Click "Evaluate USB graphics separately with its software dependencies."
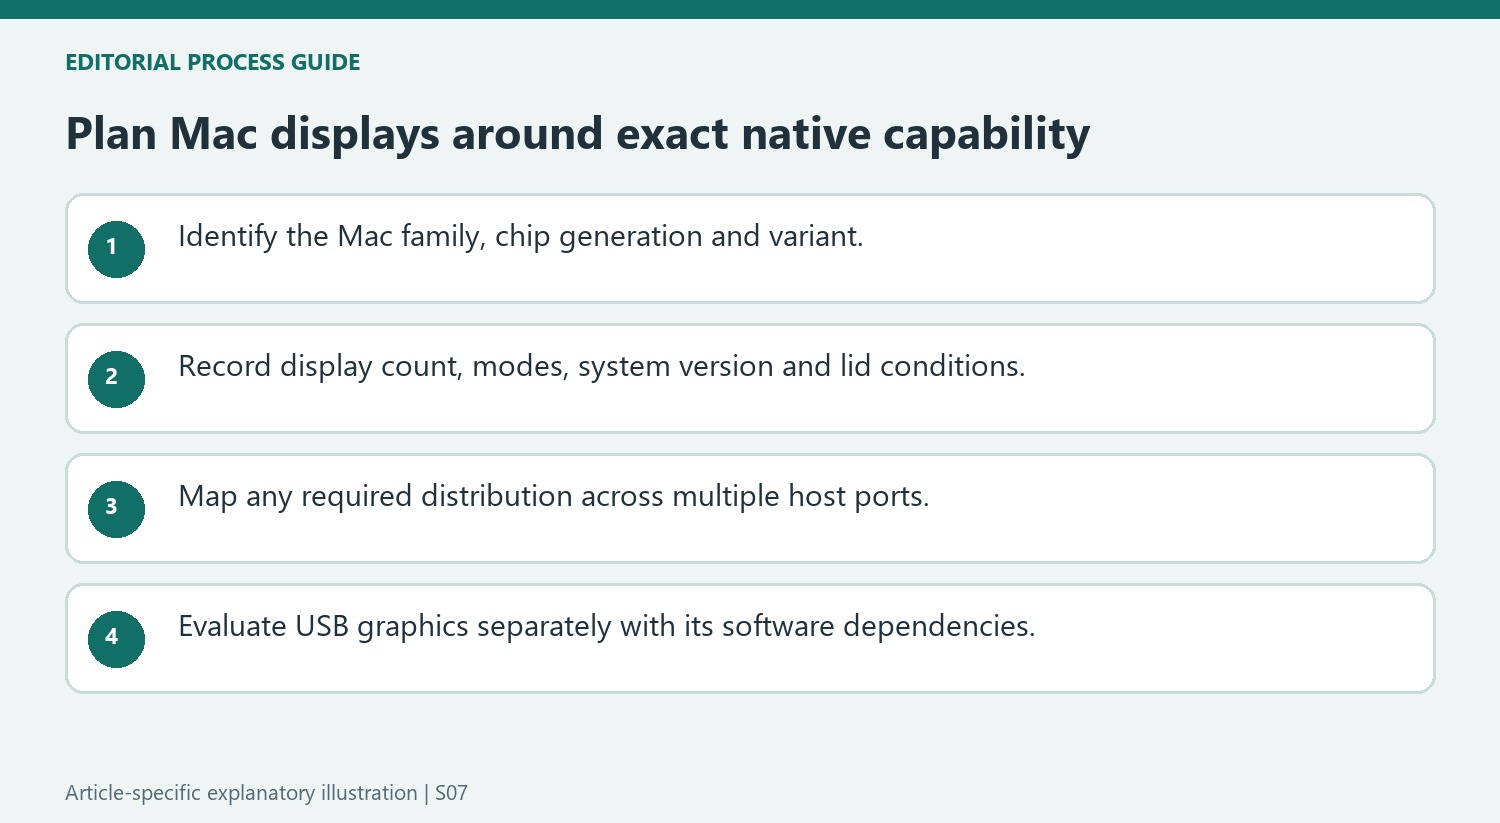Viewport: 1500px width, 823px height. (x=607, y=627)
